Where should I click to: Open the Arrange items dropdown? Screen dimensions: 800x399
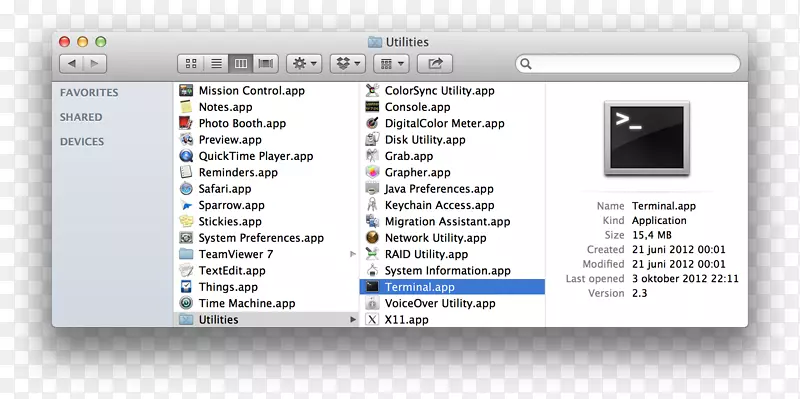[391, 64]
